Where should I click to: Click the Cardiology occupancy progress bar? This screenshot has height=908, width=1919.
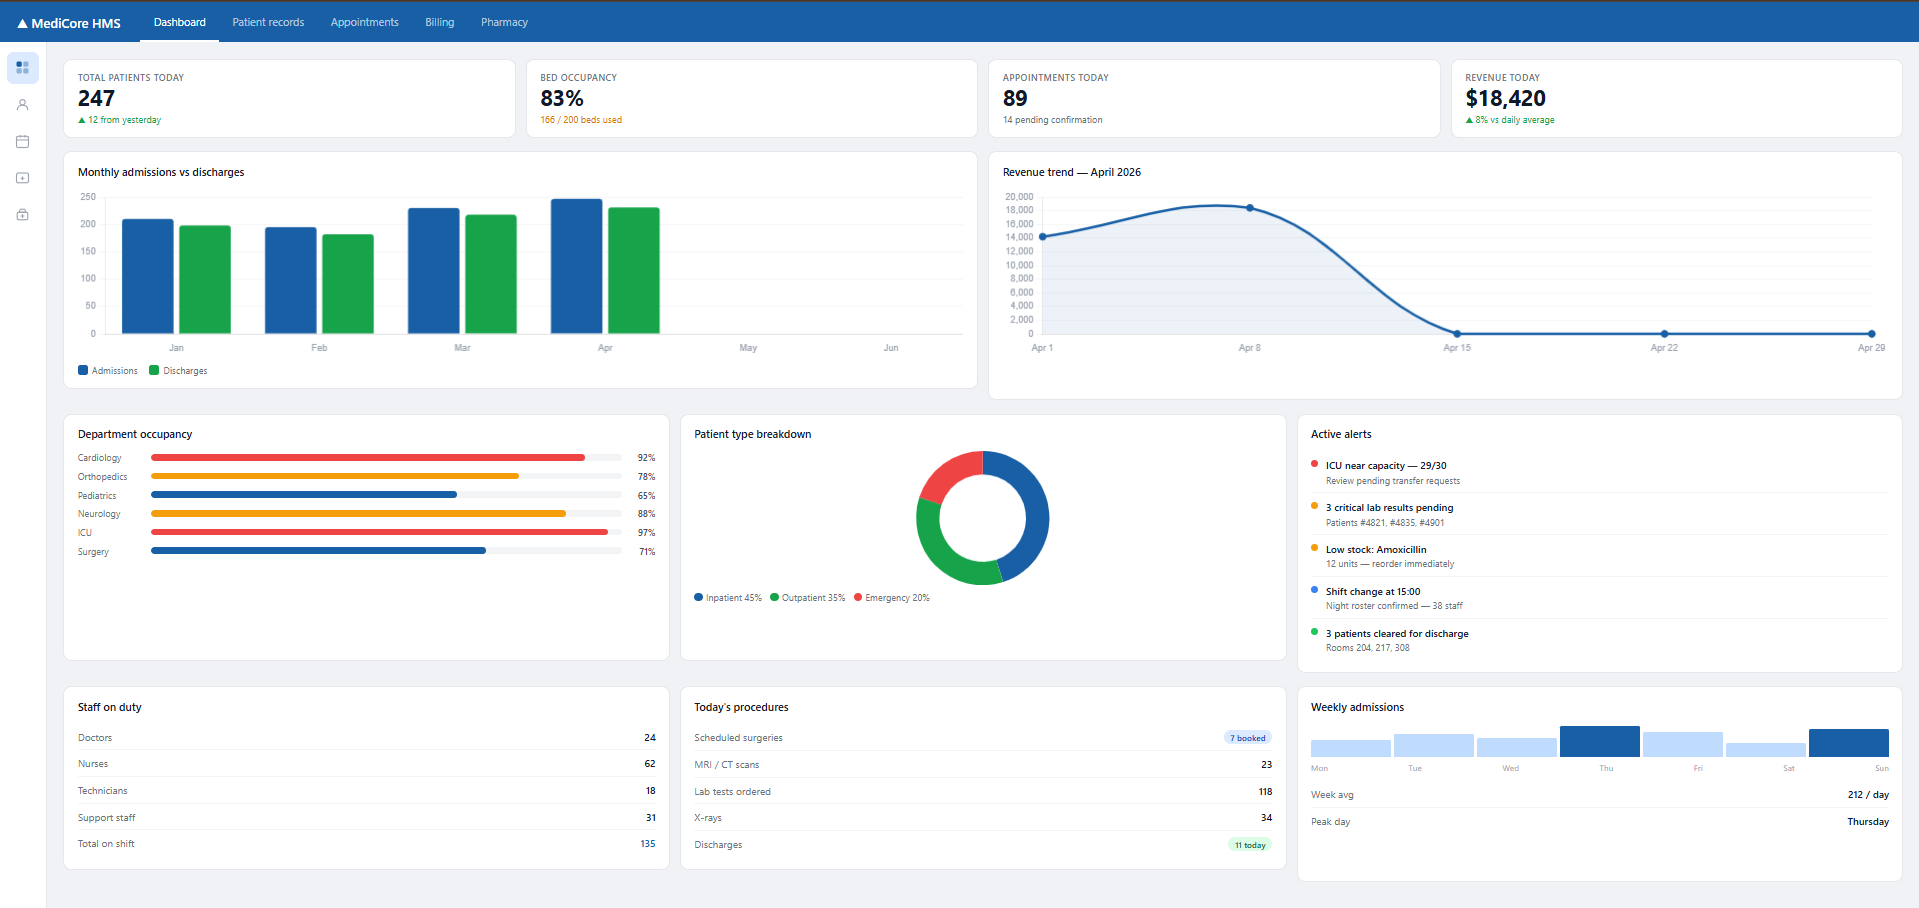[386, 457]
